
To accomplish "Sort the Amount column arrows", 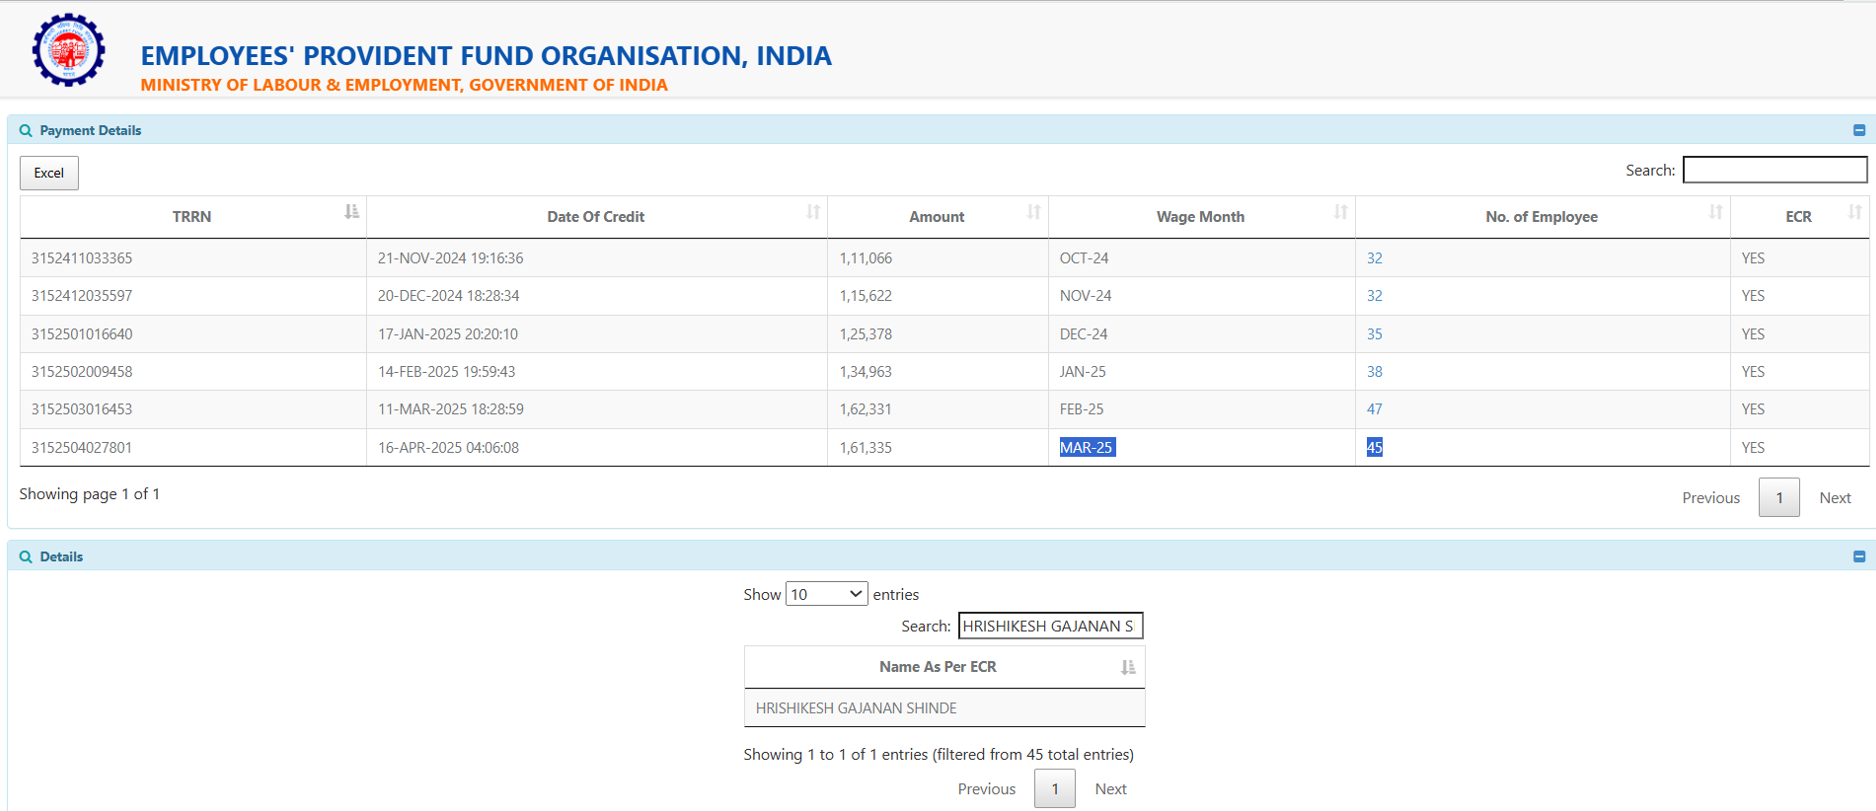I will (1033, 212).
